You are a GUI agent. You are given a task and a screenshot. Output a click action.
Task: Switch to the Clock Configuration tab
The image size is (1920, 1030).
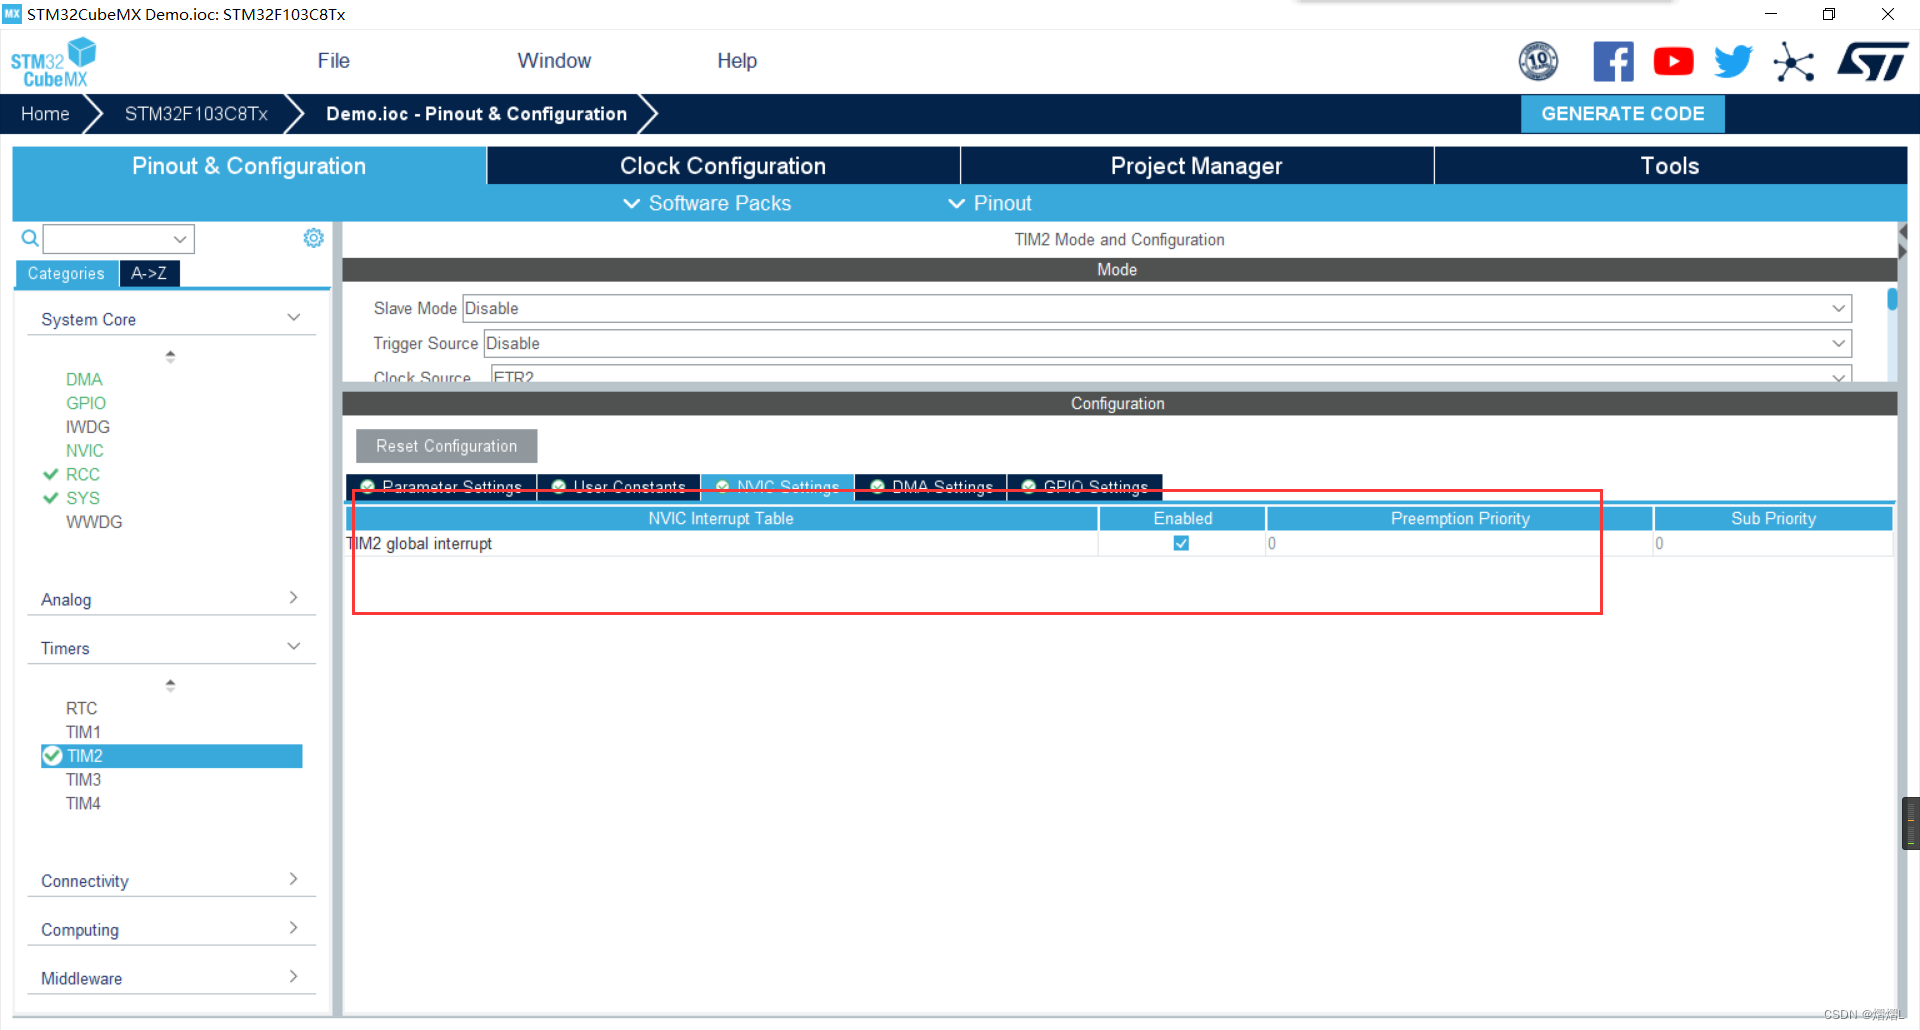click(723, 166)
